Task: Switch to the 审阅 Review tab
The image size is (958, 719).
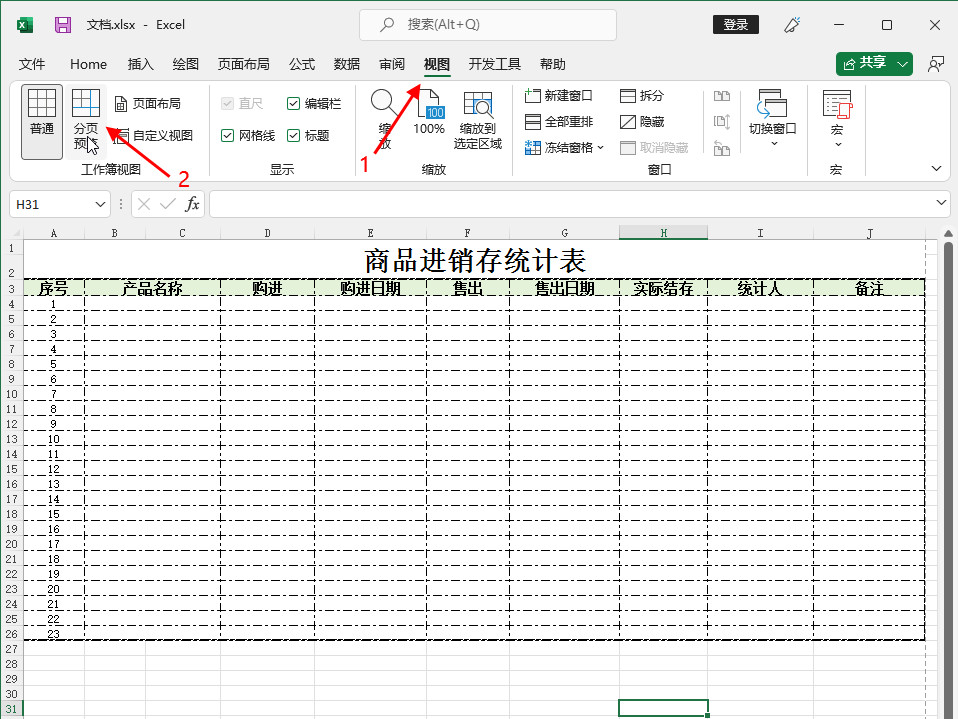Action: pos(392,64)
